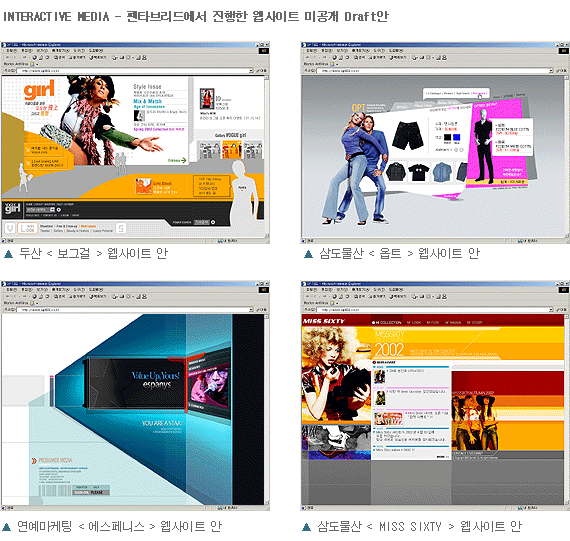Click the 5 box in Vogue Girl bottom bar
The image size is (570, 541).
coord(121,228)
